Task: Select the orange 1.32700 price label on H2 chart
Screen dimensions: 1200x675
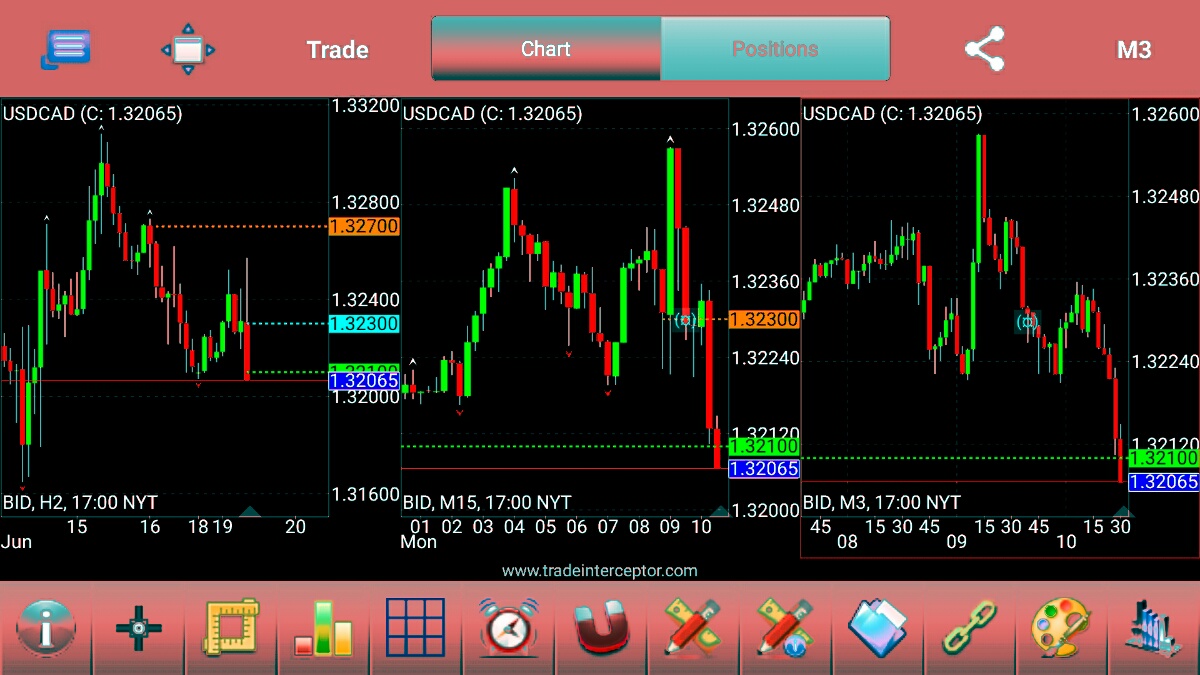Action: click(x=364, y=227)
